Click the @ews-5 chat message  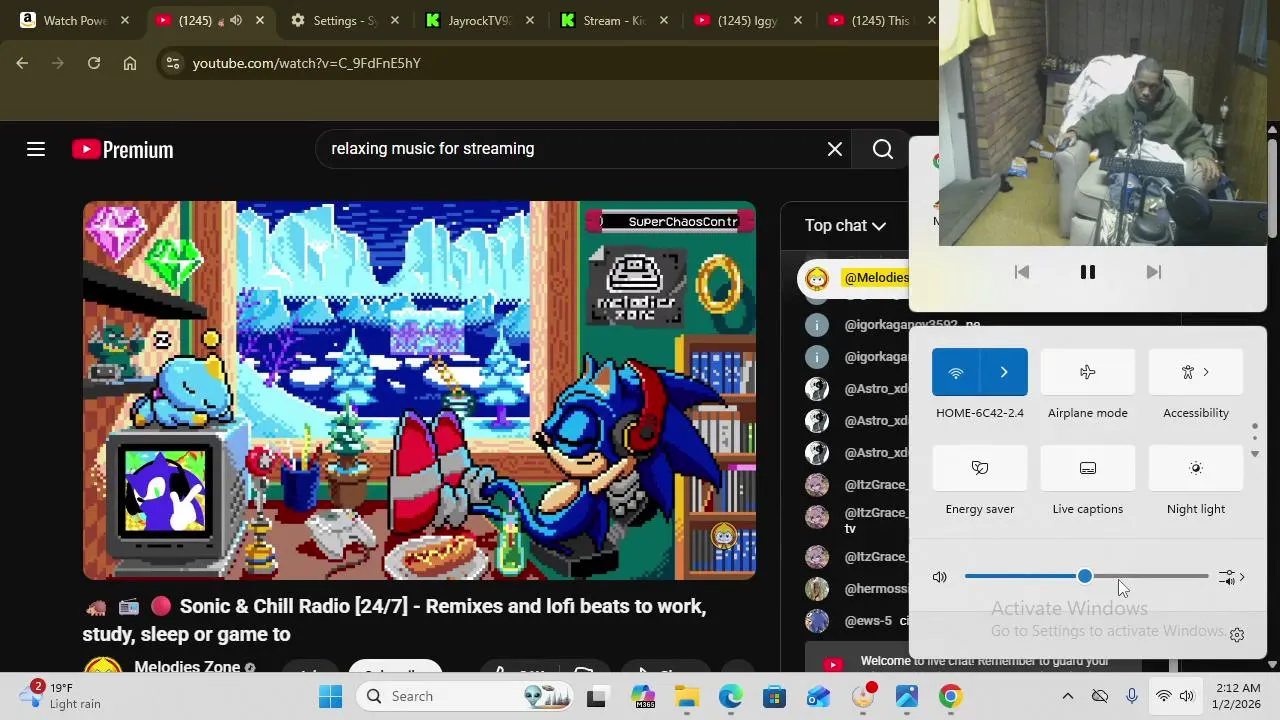(x=856, y=621)
